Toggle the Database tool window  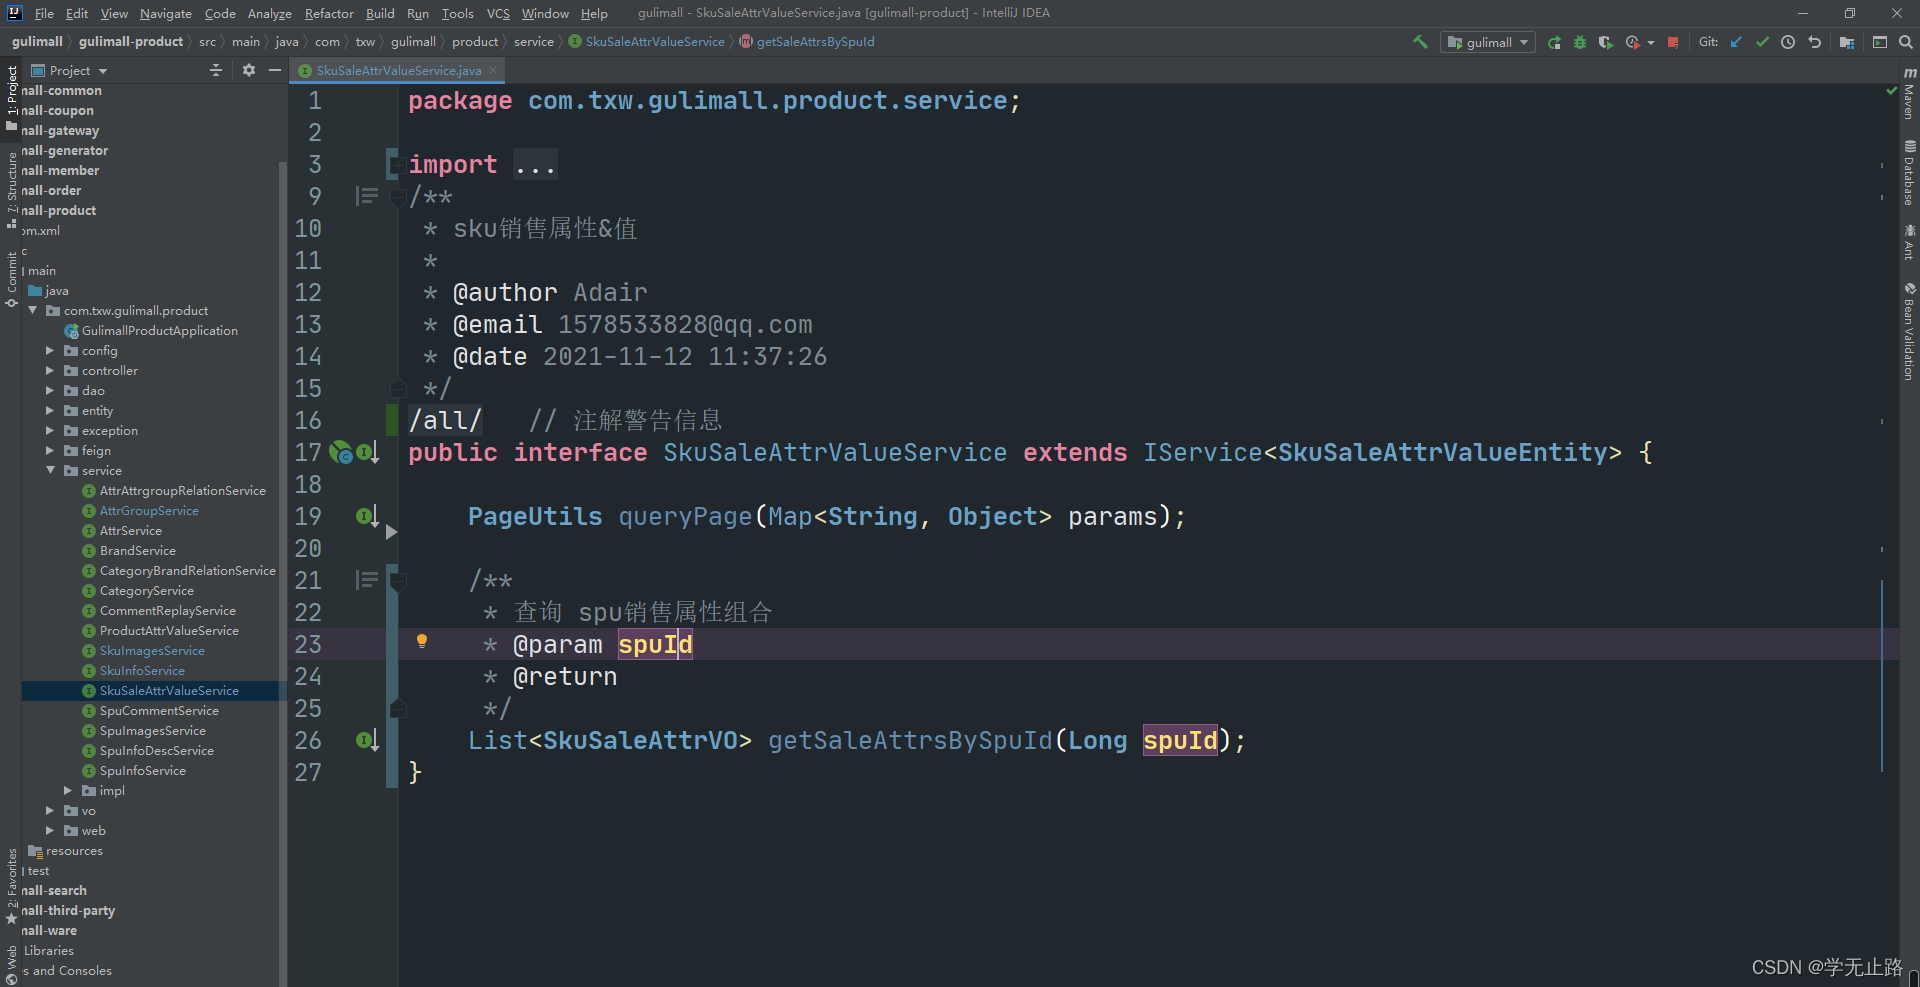pyautogui.click(x=1909, y=172)
